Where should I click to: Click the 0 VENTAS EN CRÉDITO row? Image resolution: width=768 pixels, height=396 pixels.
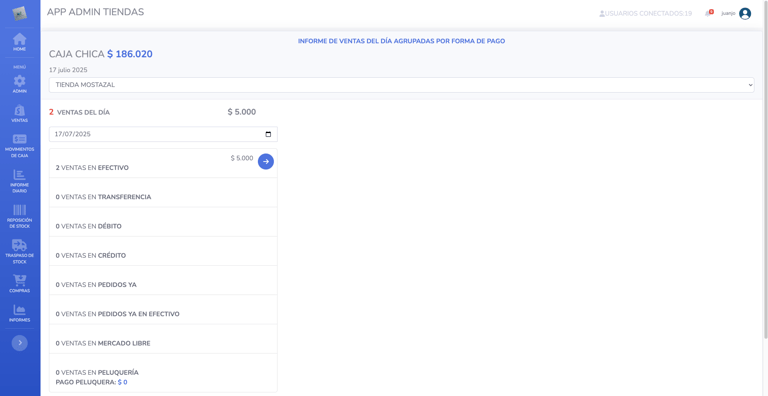pyautogui.click(x=163, y=251)
